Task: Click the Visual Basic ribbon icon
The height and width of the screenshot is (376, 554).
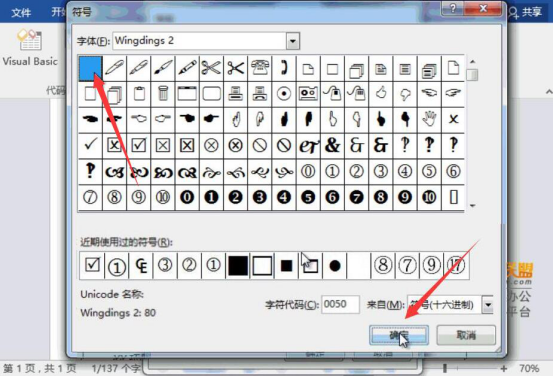Action: coord(30,48)
